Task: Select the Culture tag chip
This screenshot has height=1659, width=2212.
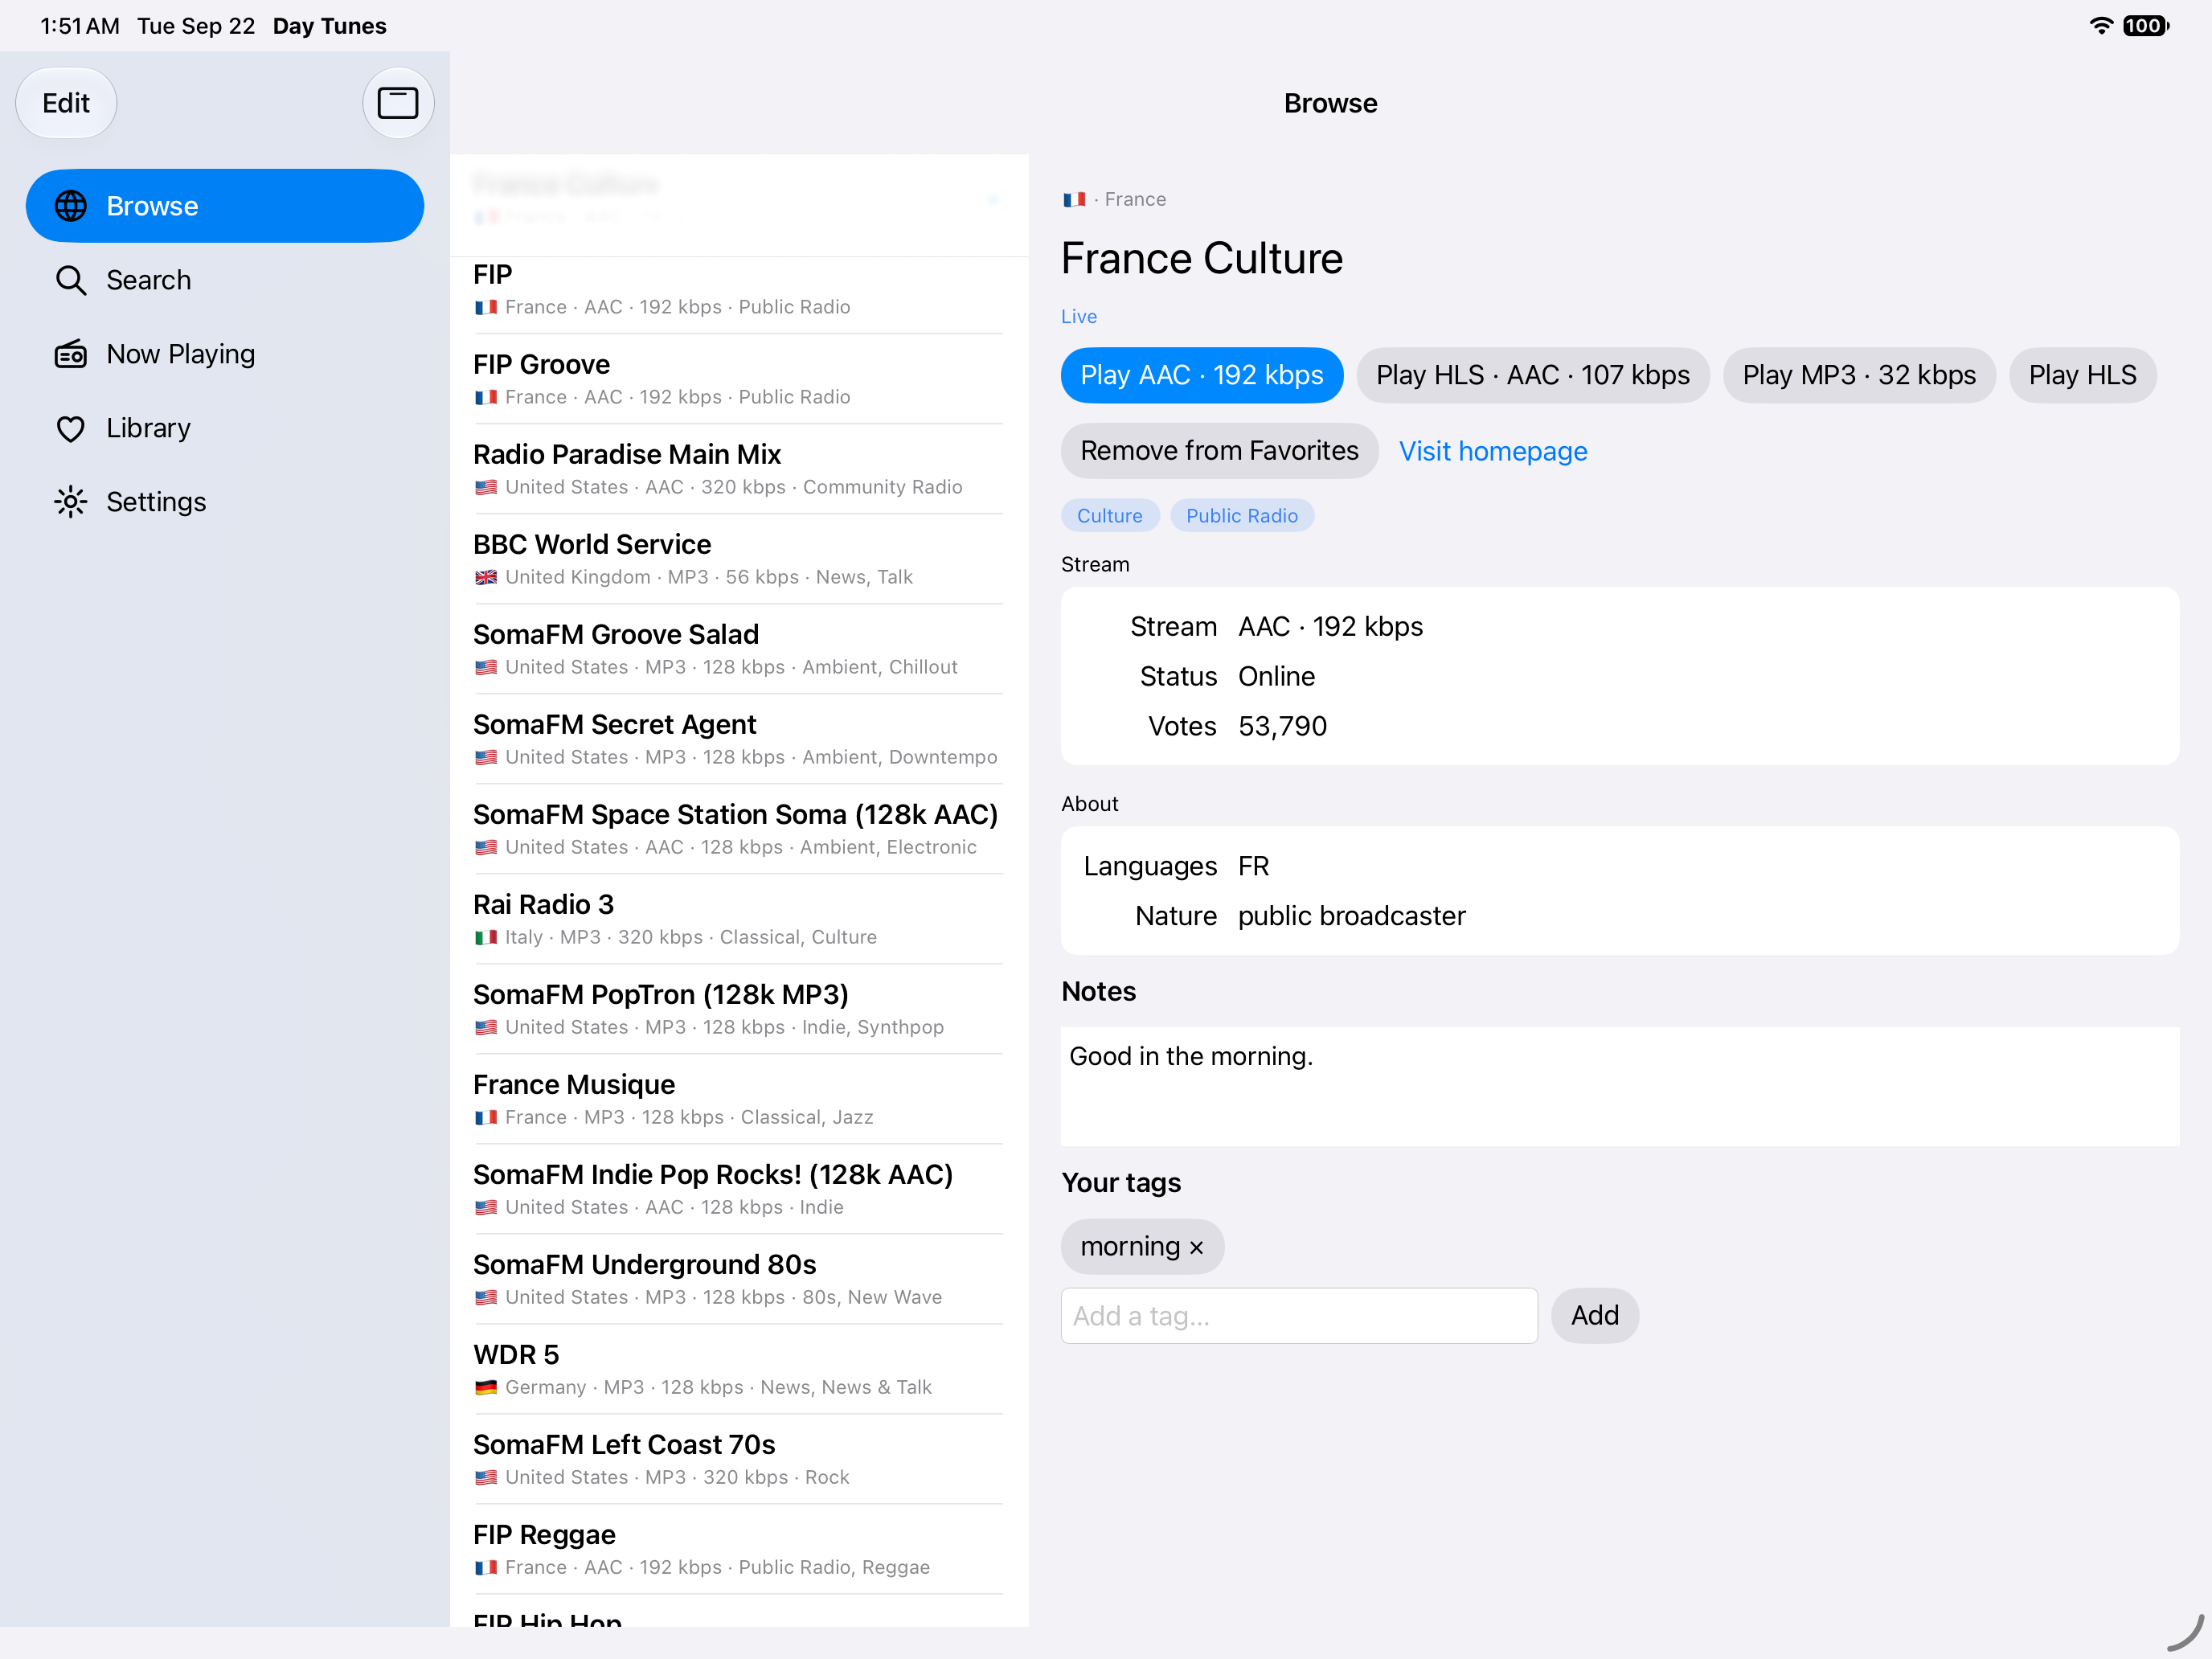Action: [1109, 516]
